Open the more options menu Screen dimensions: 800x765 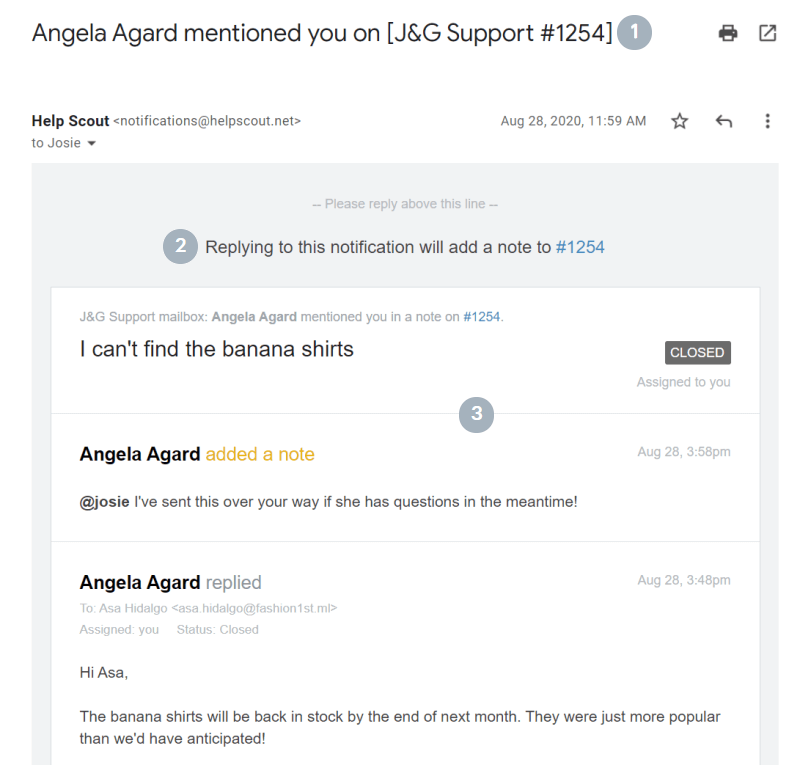(x=767, y=121)
